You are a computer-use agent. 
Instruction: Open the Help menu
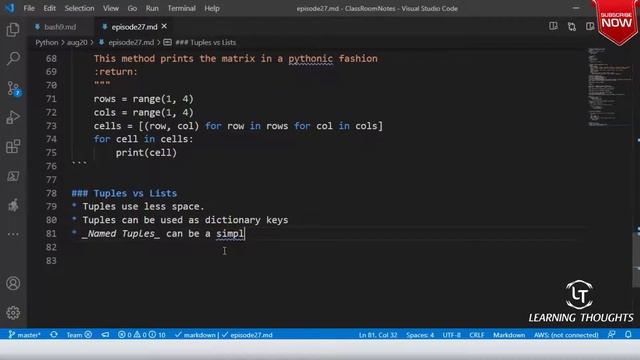(212, 8)
